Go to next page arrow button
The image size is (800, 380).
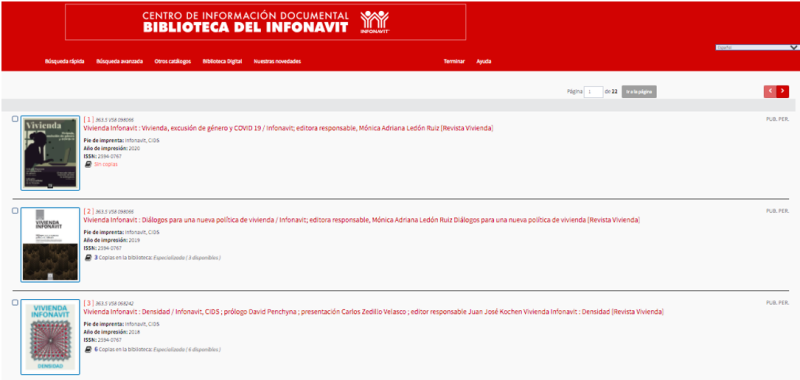(x=783, y=91)
